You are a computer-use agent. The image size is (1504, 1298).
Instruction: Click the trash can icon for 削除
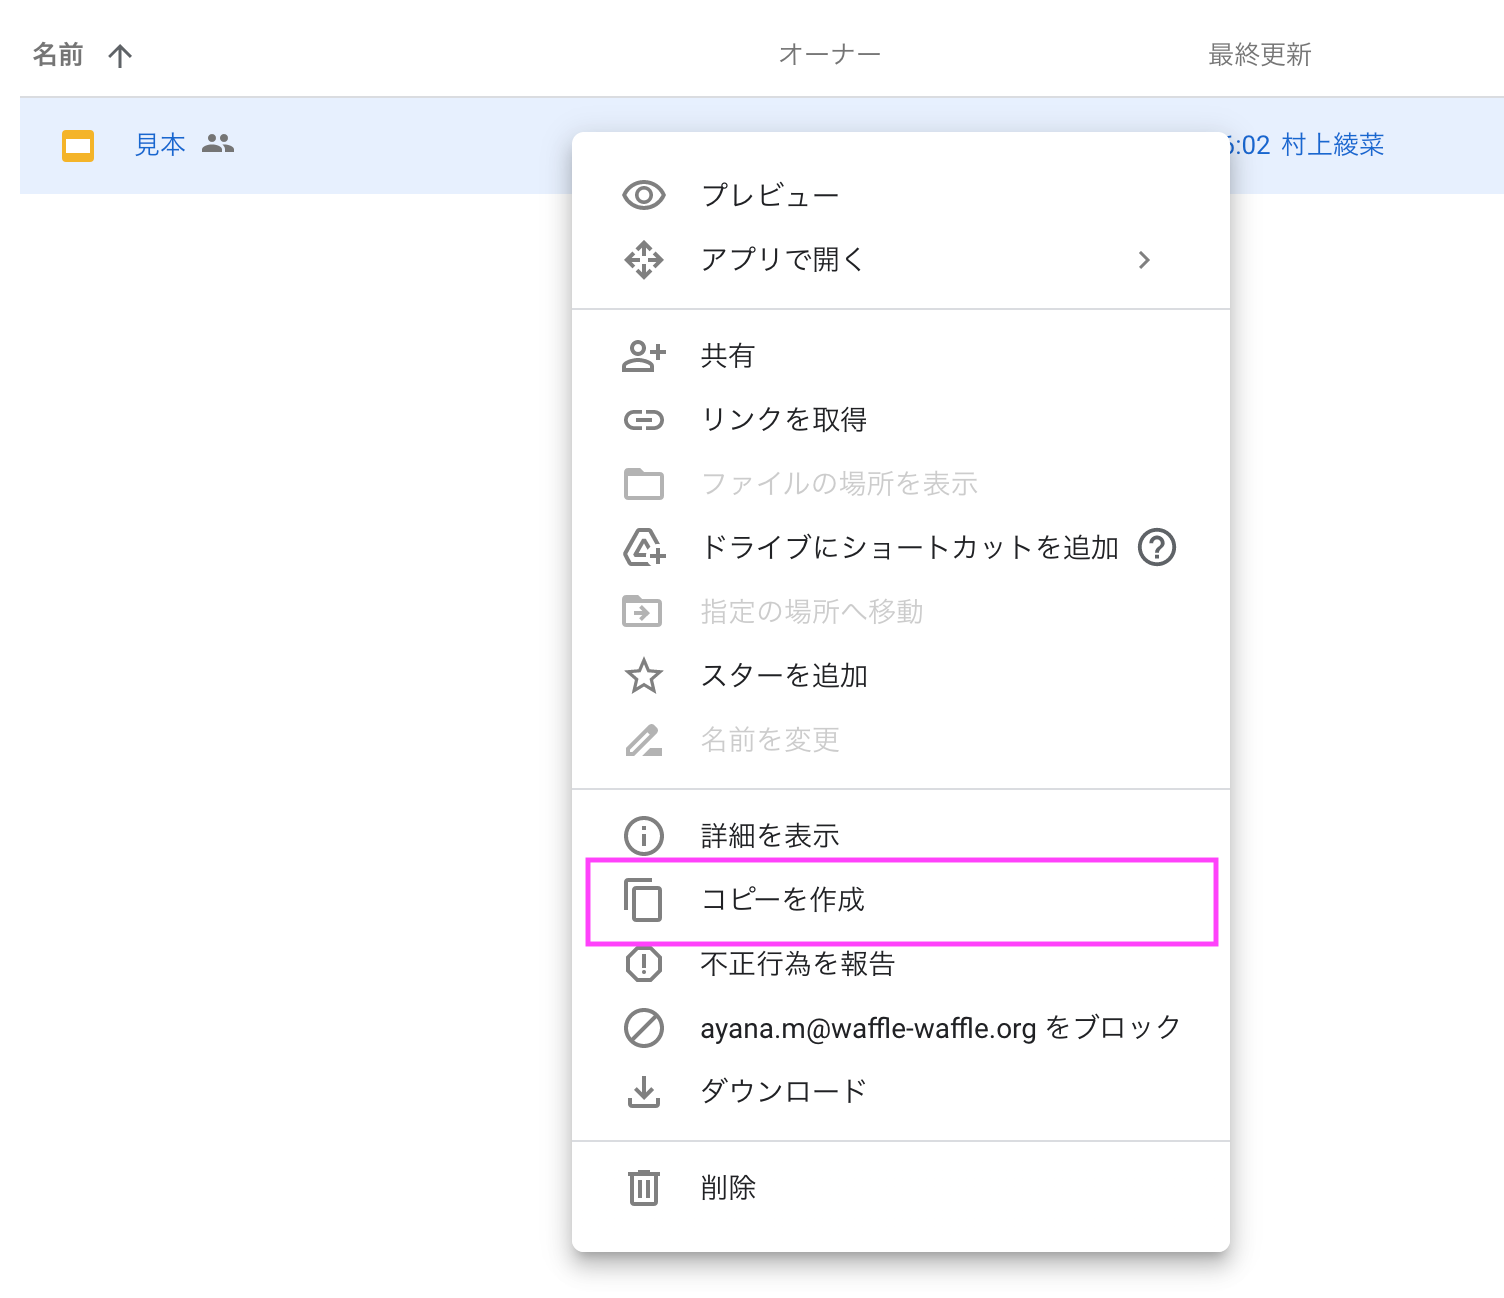click(643, 1187)
